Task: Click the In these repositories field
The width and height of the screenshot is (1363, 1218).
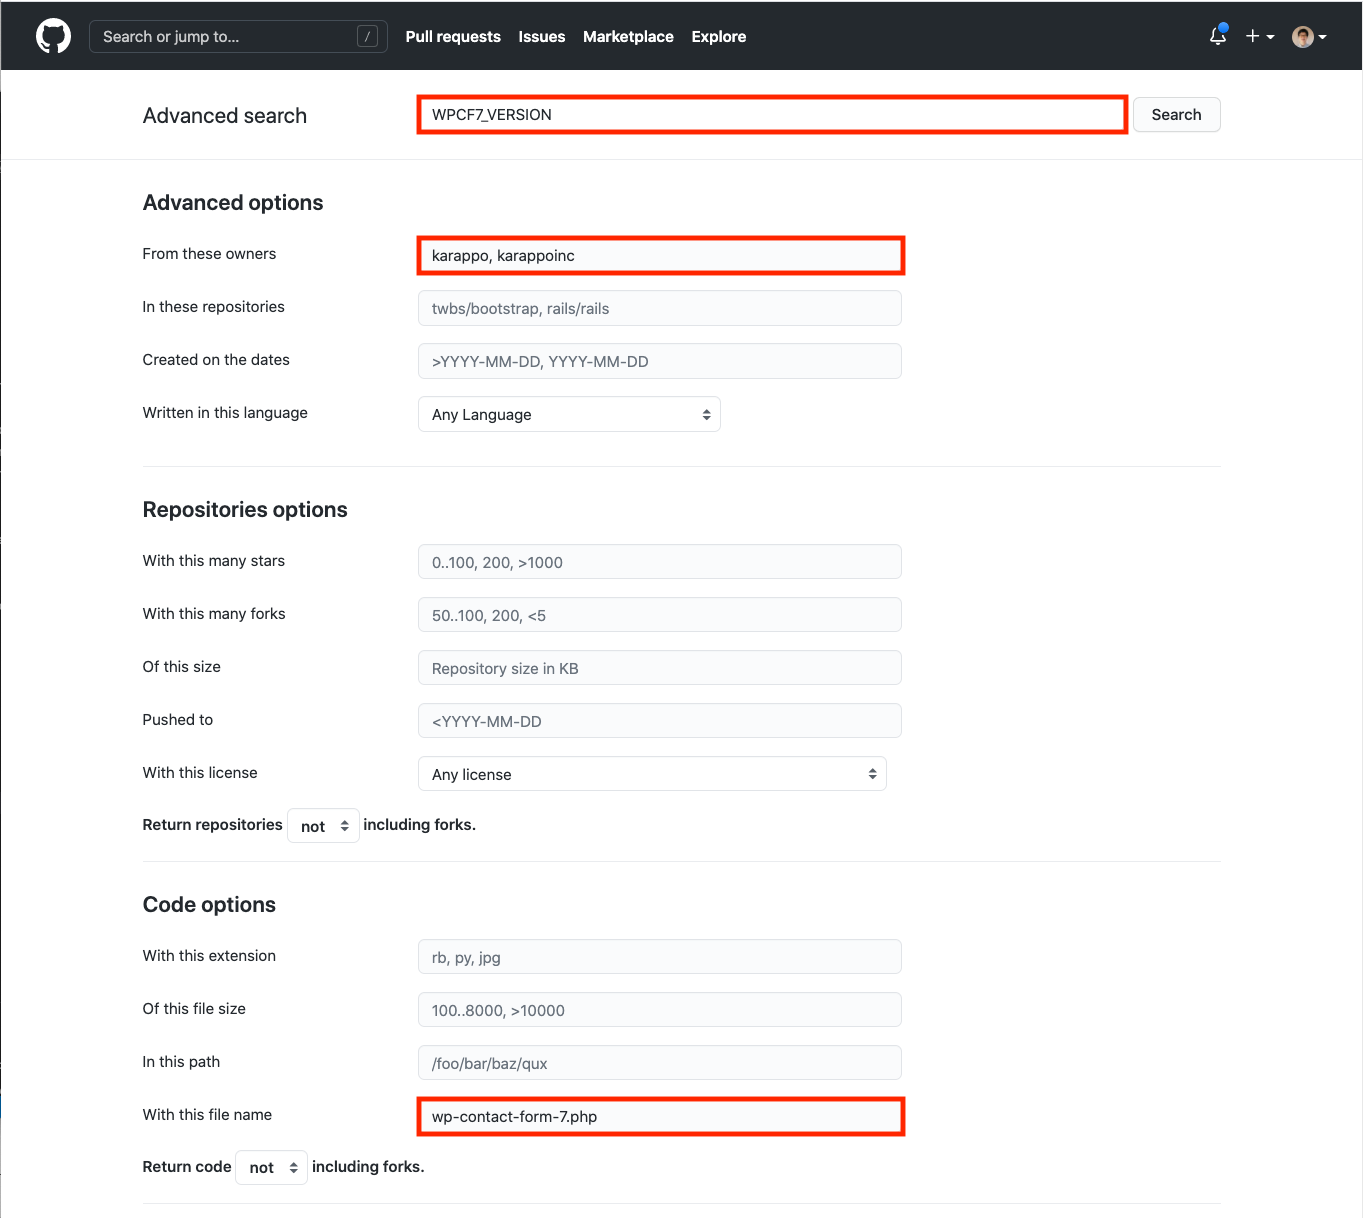Action: coord(660,308)
